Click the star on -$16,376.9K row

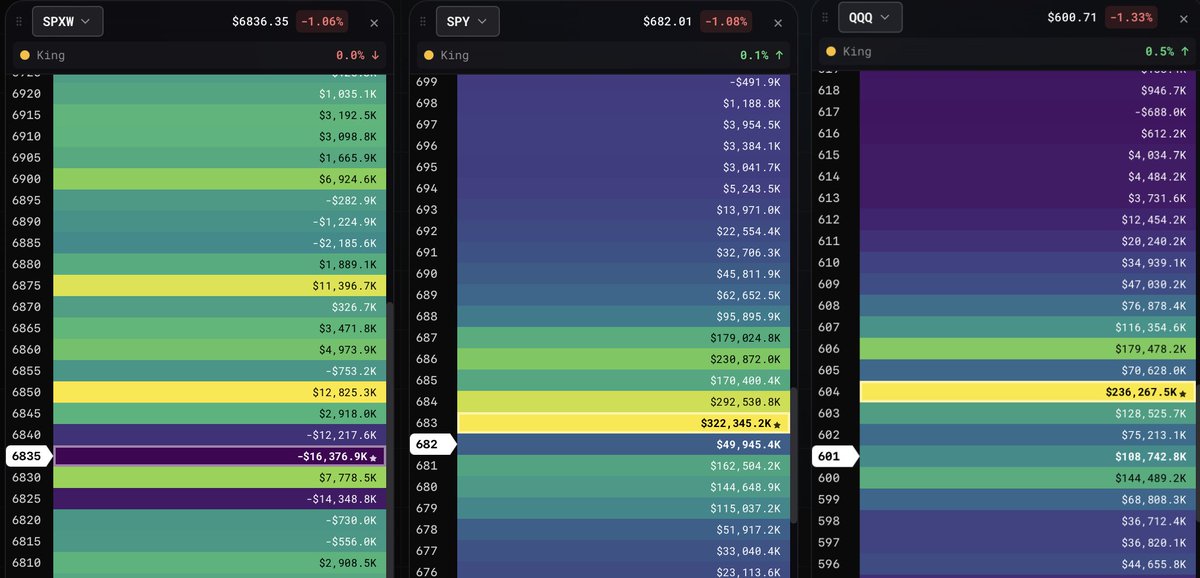374,457
